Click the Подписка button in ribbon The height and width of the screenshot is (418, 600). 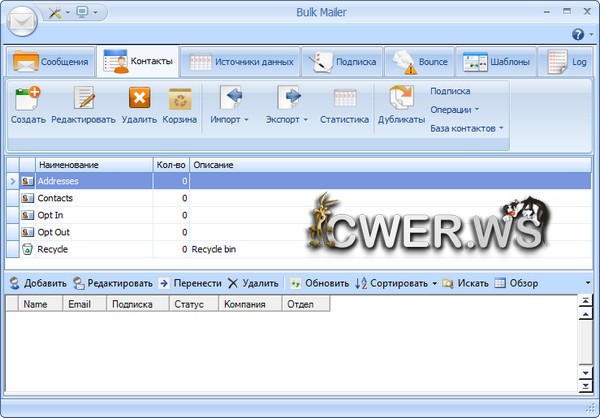449,90
